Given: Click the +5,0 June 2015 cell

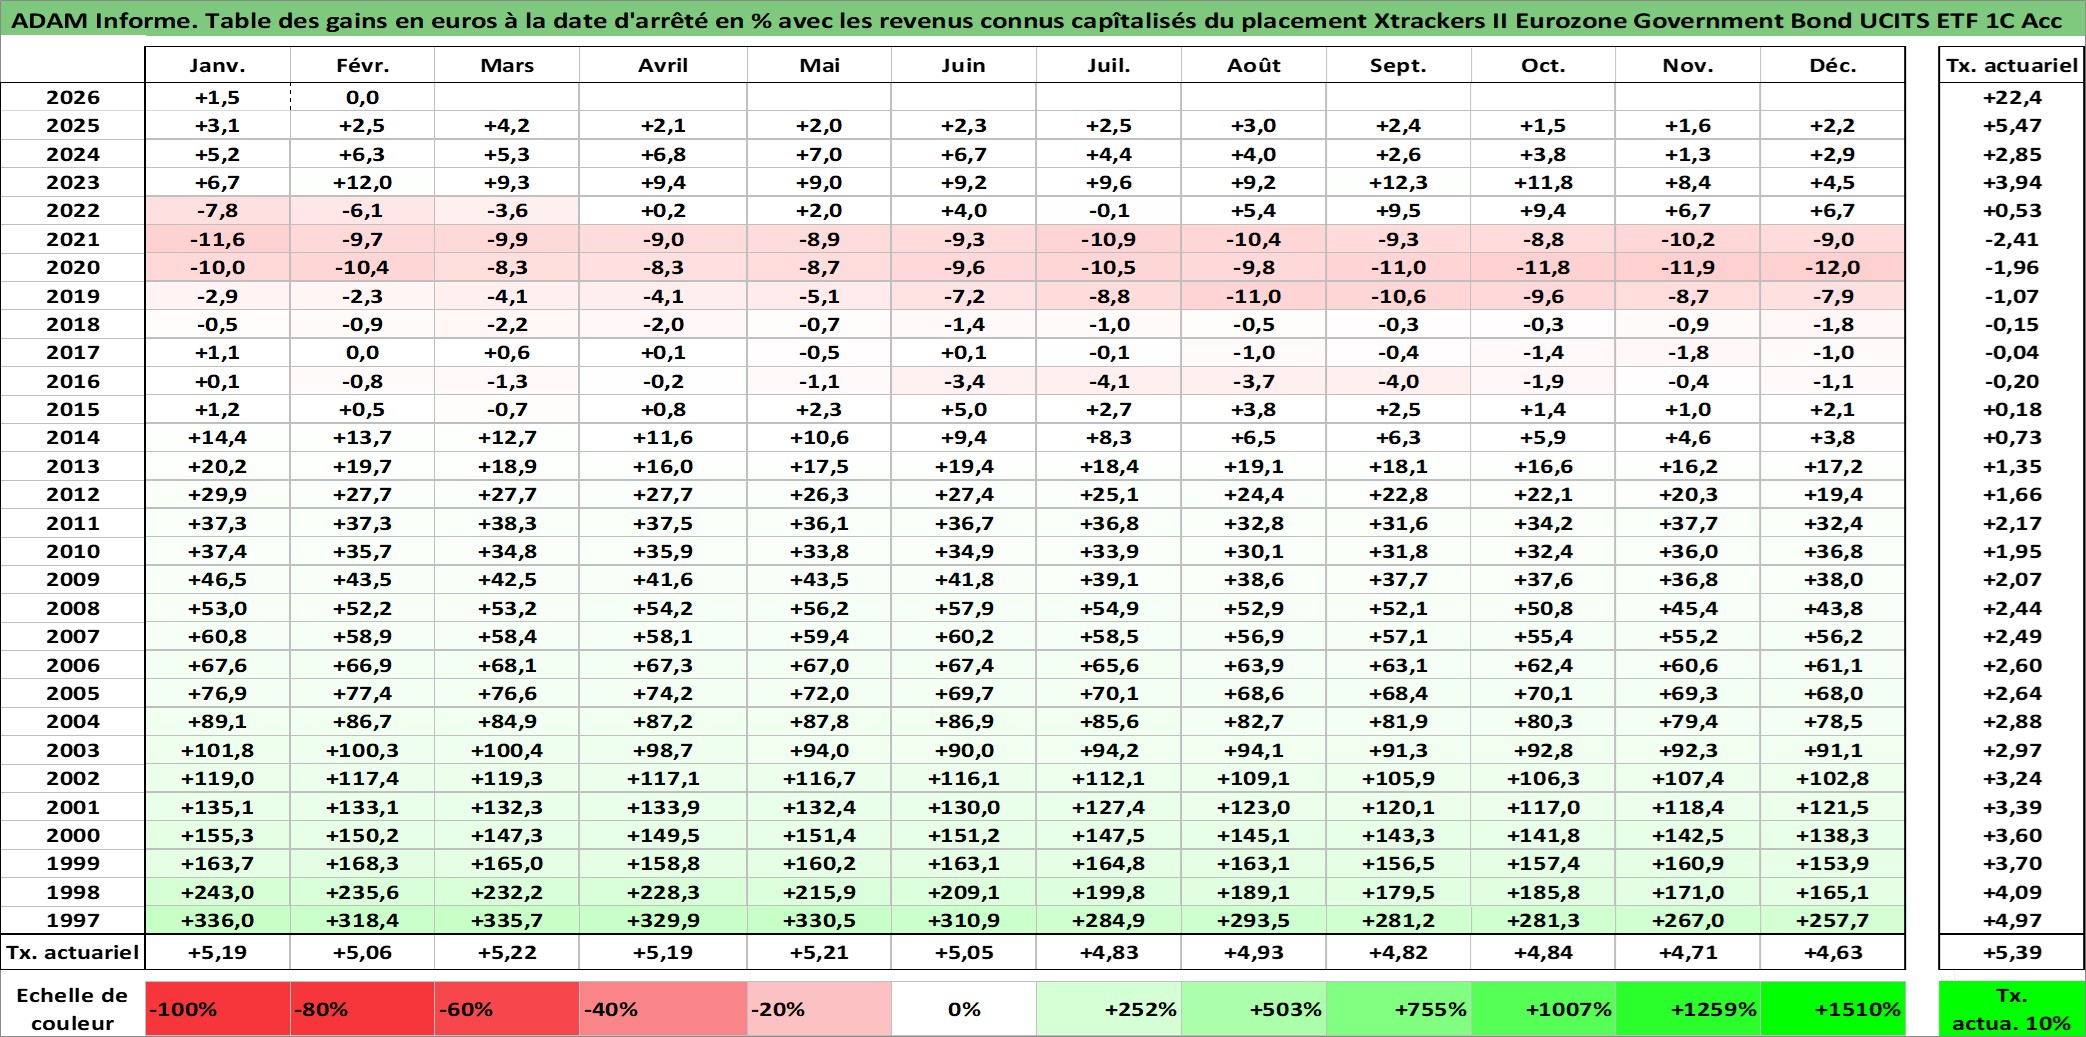Looking at the screenshot, I should pos(964,409).
